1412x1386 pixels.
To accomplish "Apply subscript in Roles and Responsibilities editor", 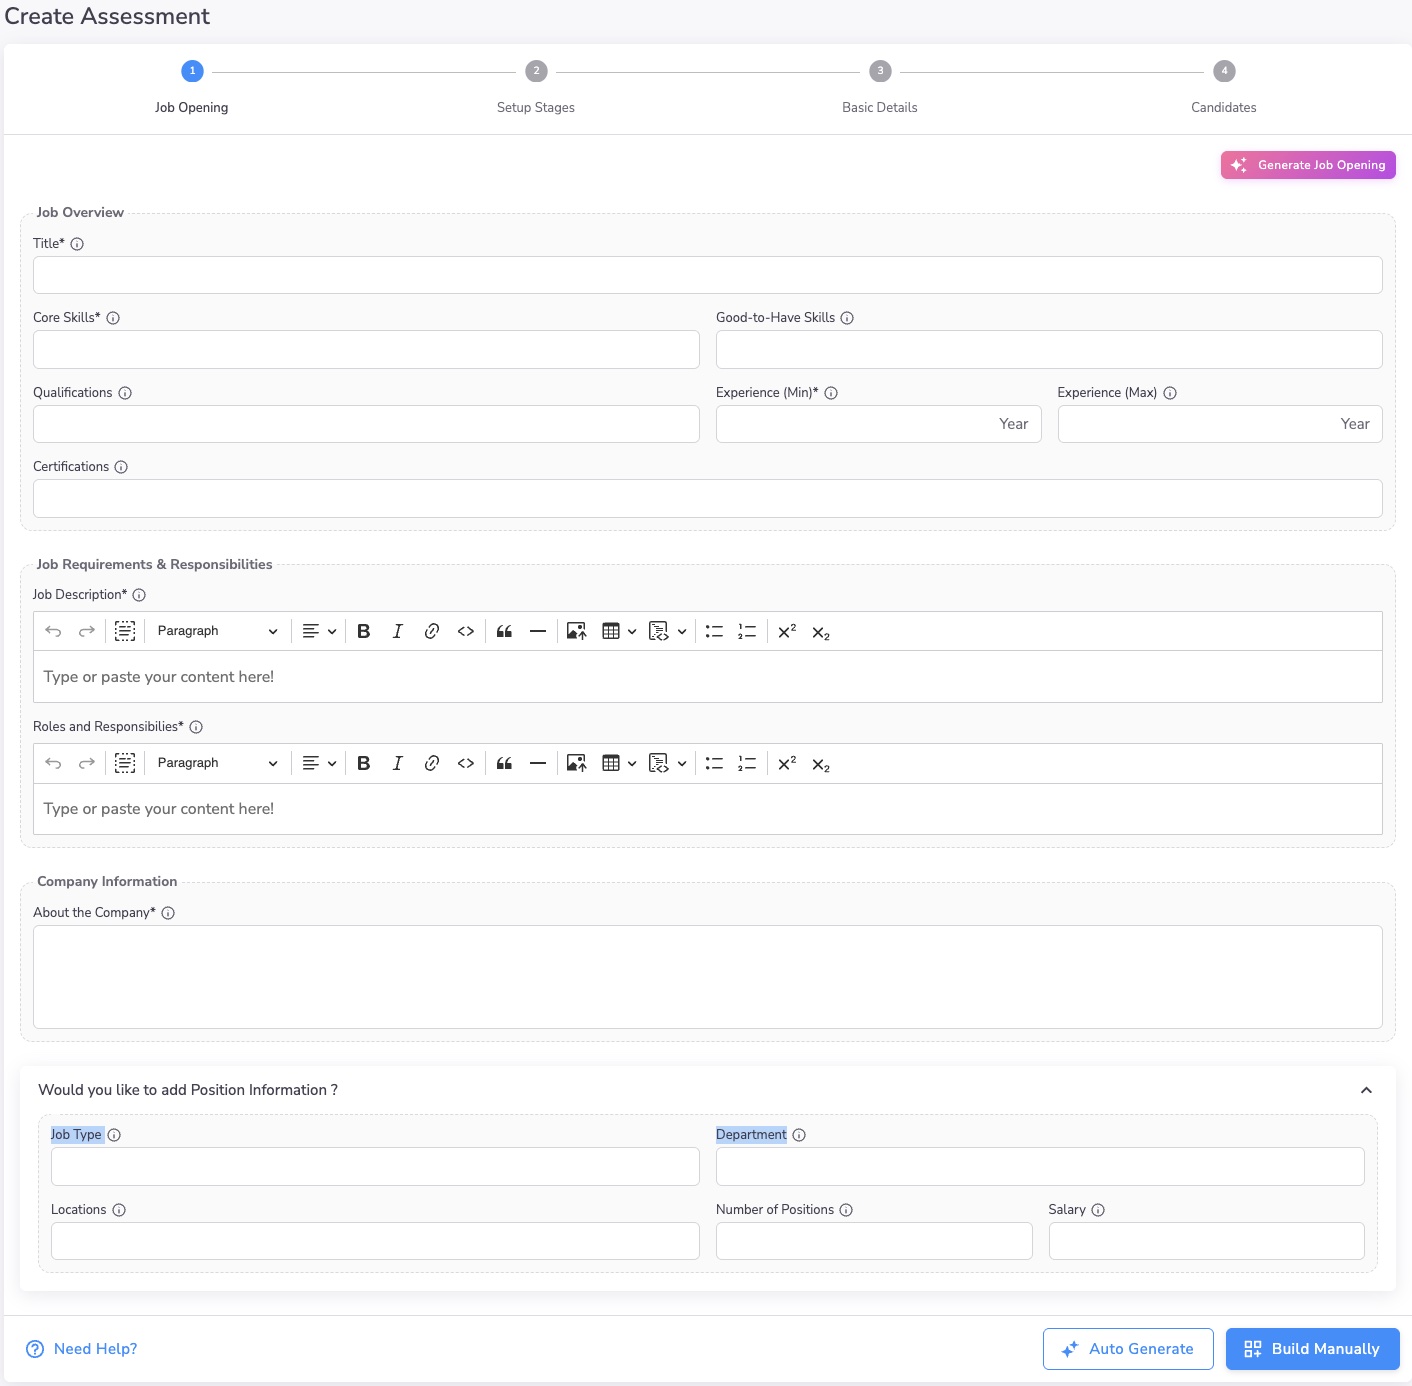I will [x=820, y=765].
